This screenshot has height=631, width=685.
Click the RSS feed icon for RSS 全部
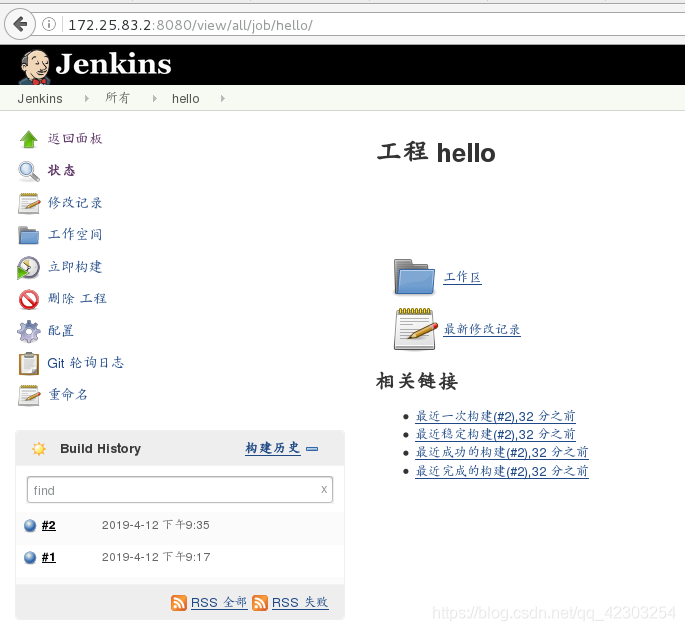coord(179,603)
